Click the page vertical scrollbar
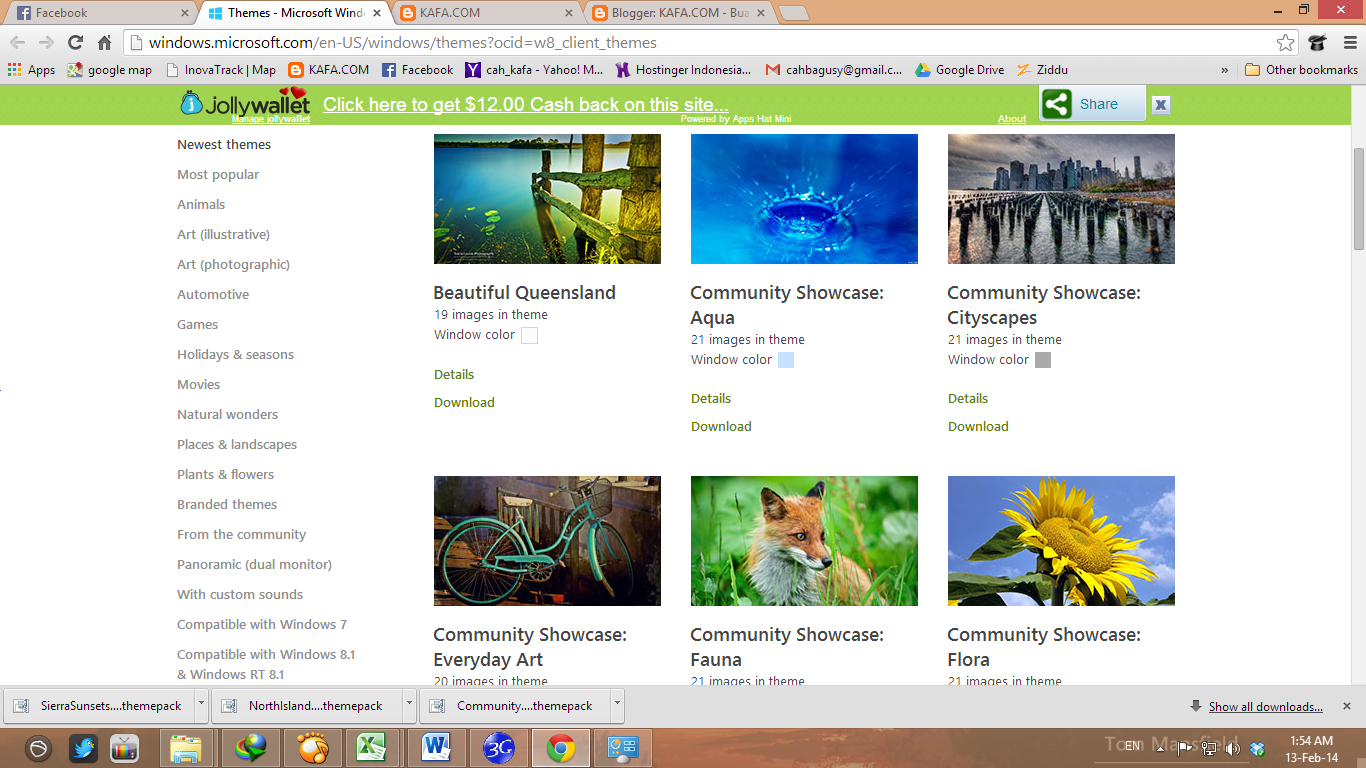This screenshot has width=1366, height=768. tap(1358, 200)
